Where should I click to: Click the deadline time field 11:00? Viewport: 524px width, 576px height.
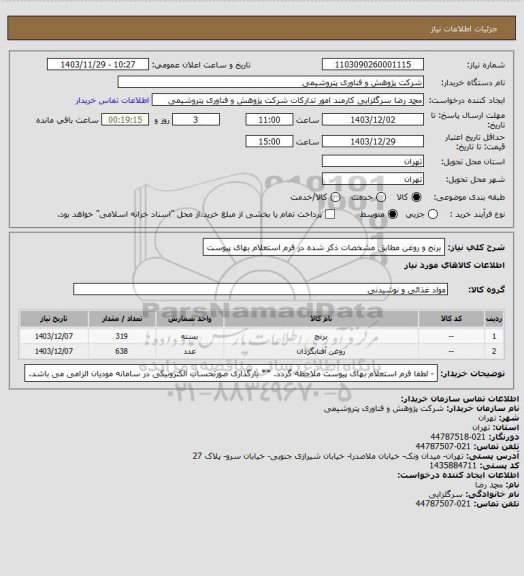[269, 120]
